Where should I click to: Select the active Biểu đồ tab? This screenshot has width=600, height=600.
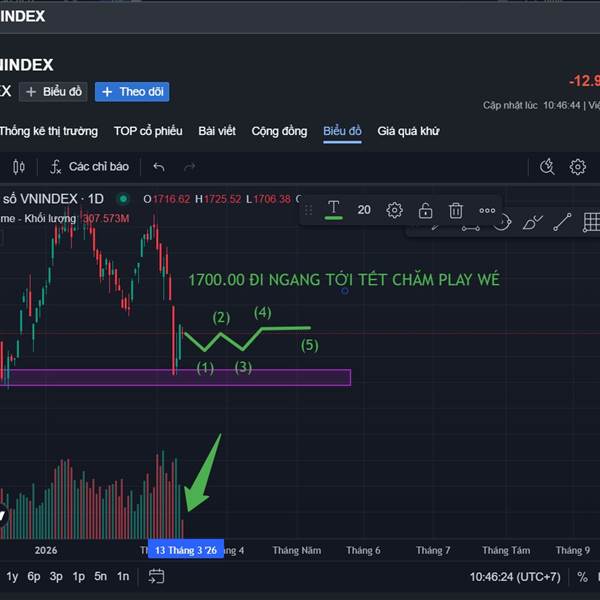point(342,131)
